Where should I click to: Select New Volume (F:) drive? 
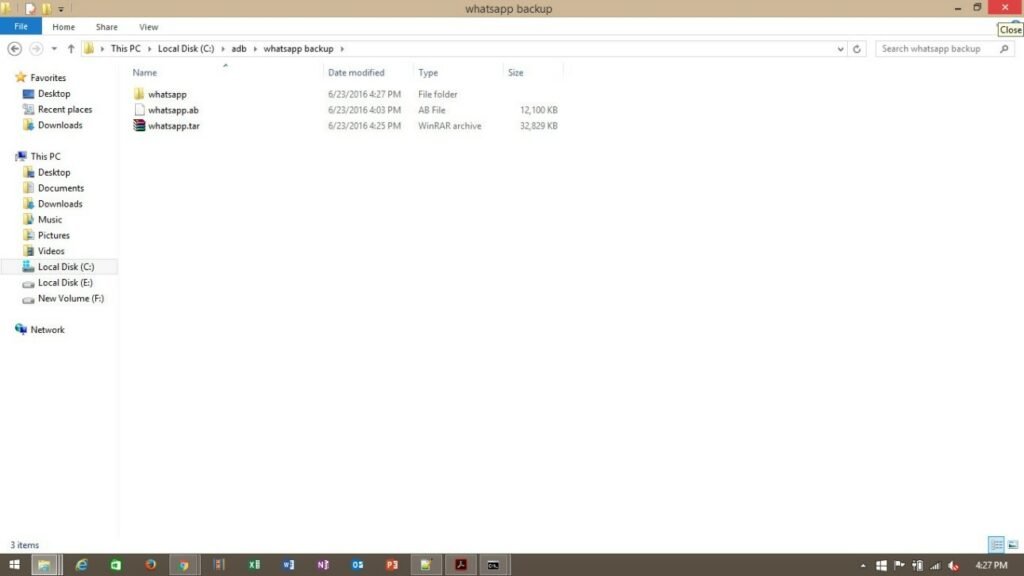coord(71,298)
